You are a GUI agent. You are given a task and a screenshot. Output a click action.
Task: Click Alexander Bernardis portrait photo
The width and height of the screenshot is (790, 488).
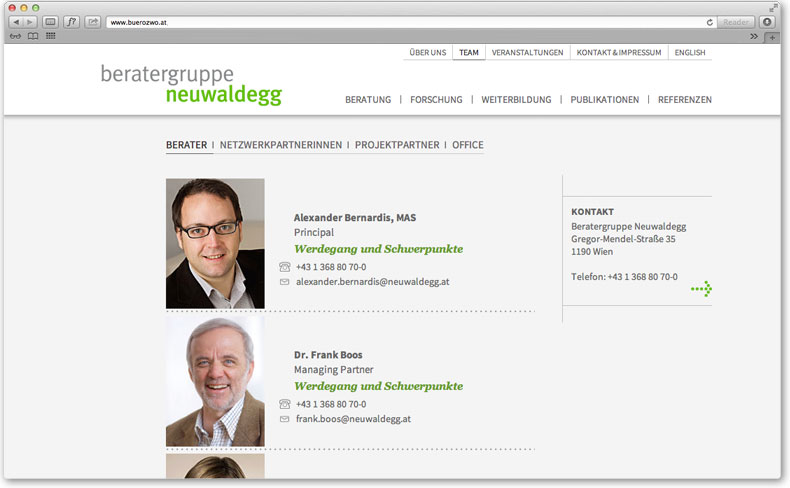(x=215, y=243)
